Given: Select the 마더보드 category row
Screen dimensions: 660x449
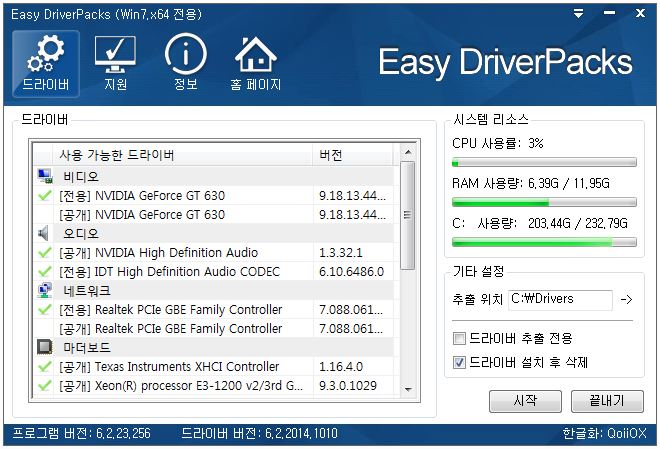Looking at the screenshot, I should pos(215,347).
